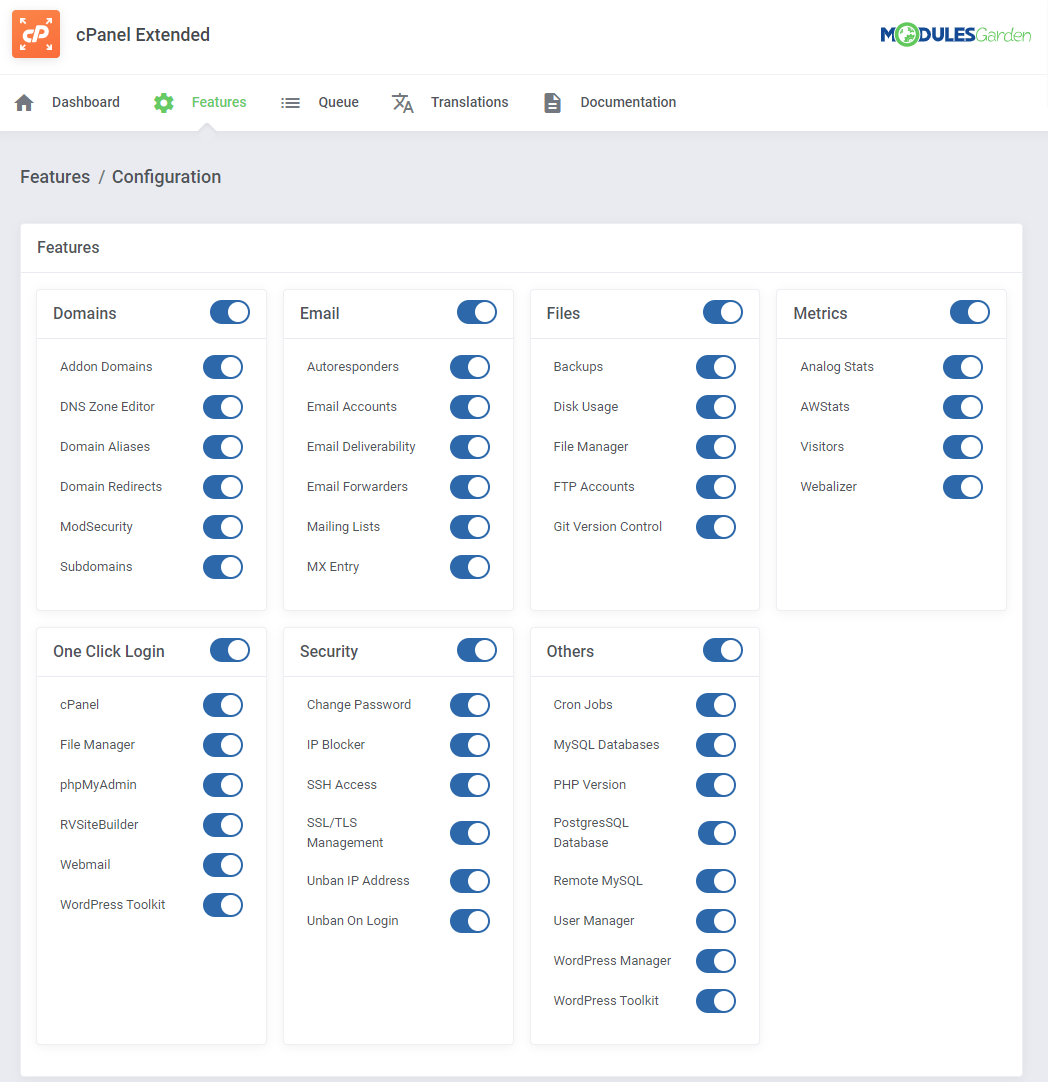This screenshot has height=1082, width=1048.
Task: Switch off Cron Jobs toggle
Action: (x=716, y=705)
